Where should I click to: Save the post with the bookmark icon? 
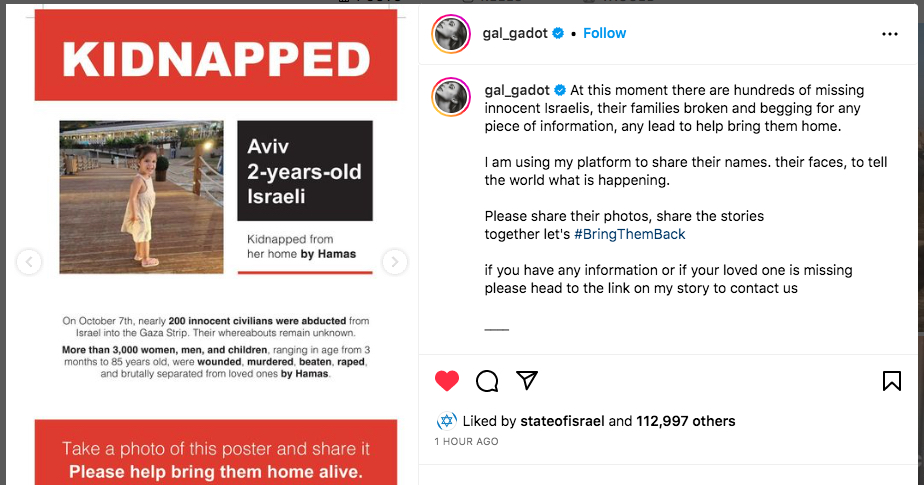click(892, 381)
